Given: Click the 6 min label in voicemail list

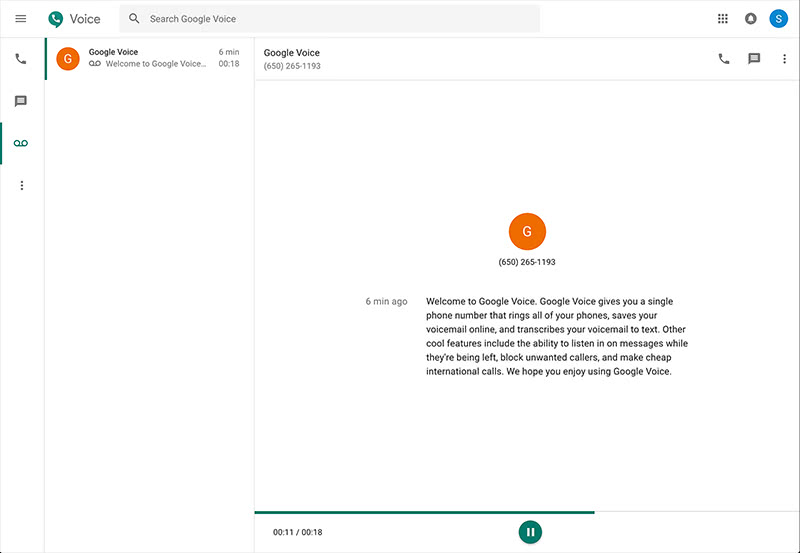Looking at the screenshot, I should click(229, 52).
